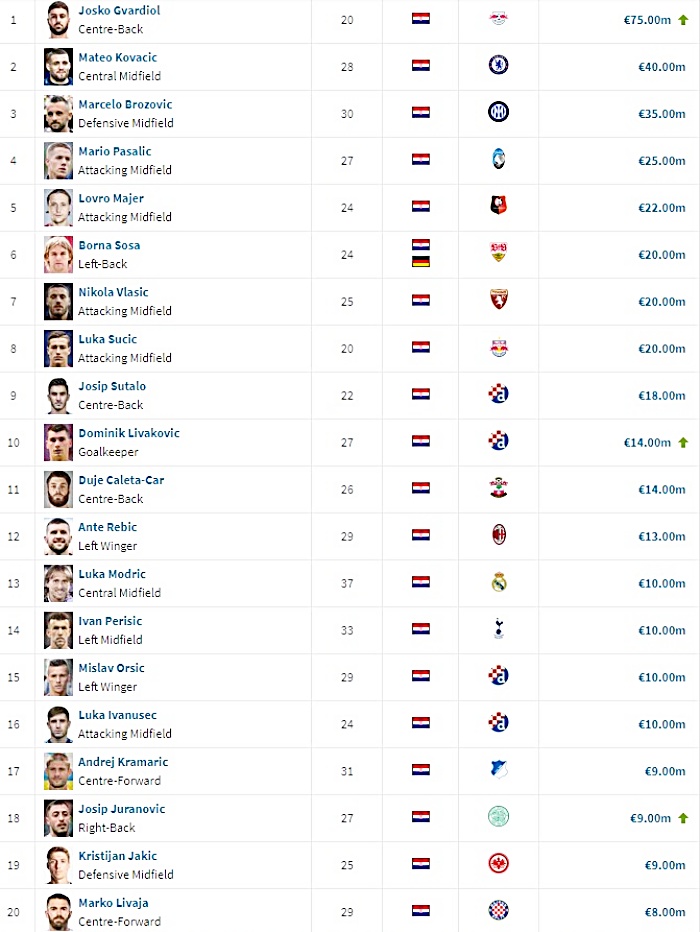Click the AC Milan crest beside Rebic
This screenshot has width=700, height=932.
pos(499,536)
